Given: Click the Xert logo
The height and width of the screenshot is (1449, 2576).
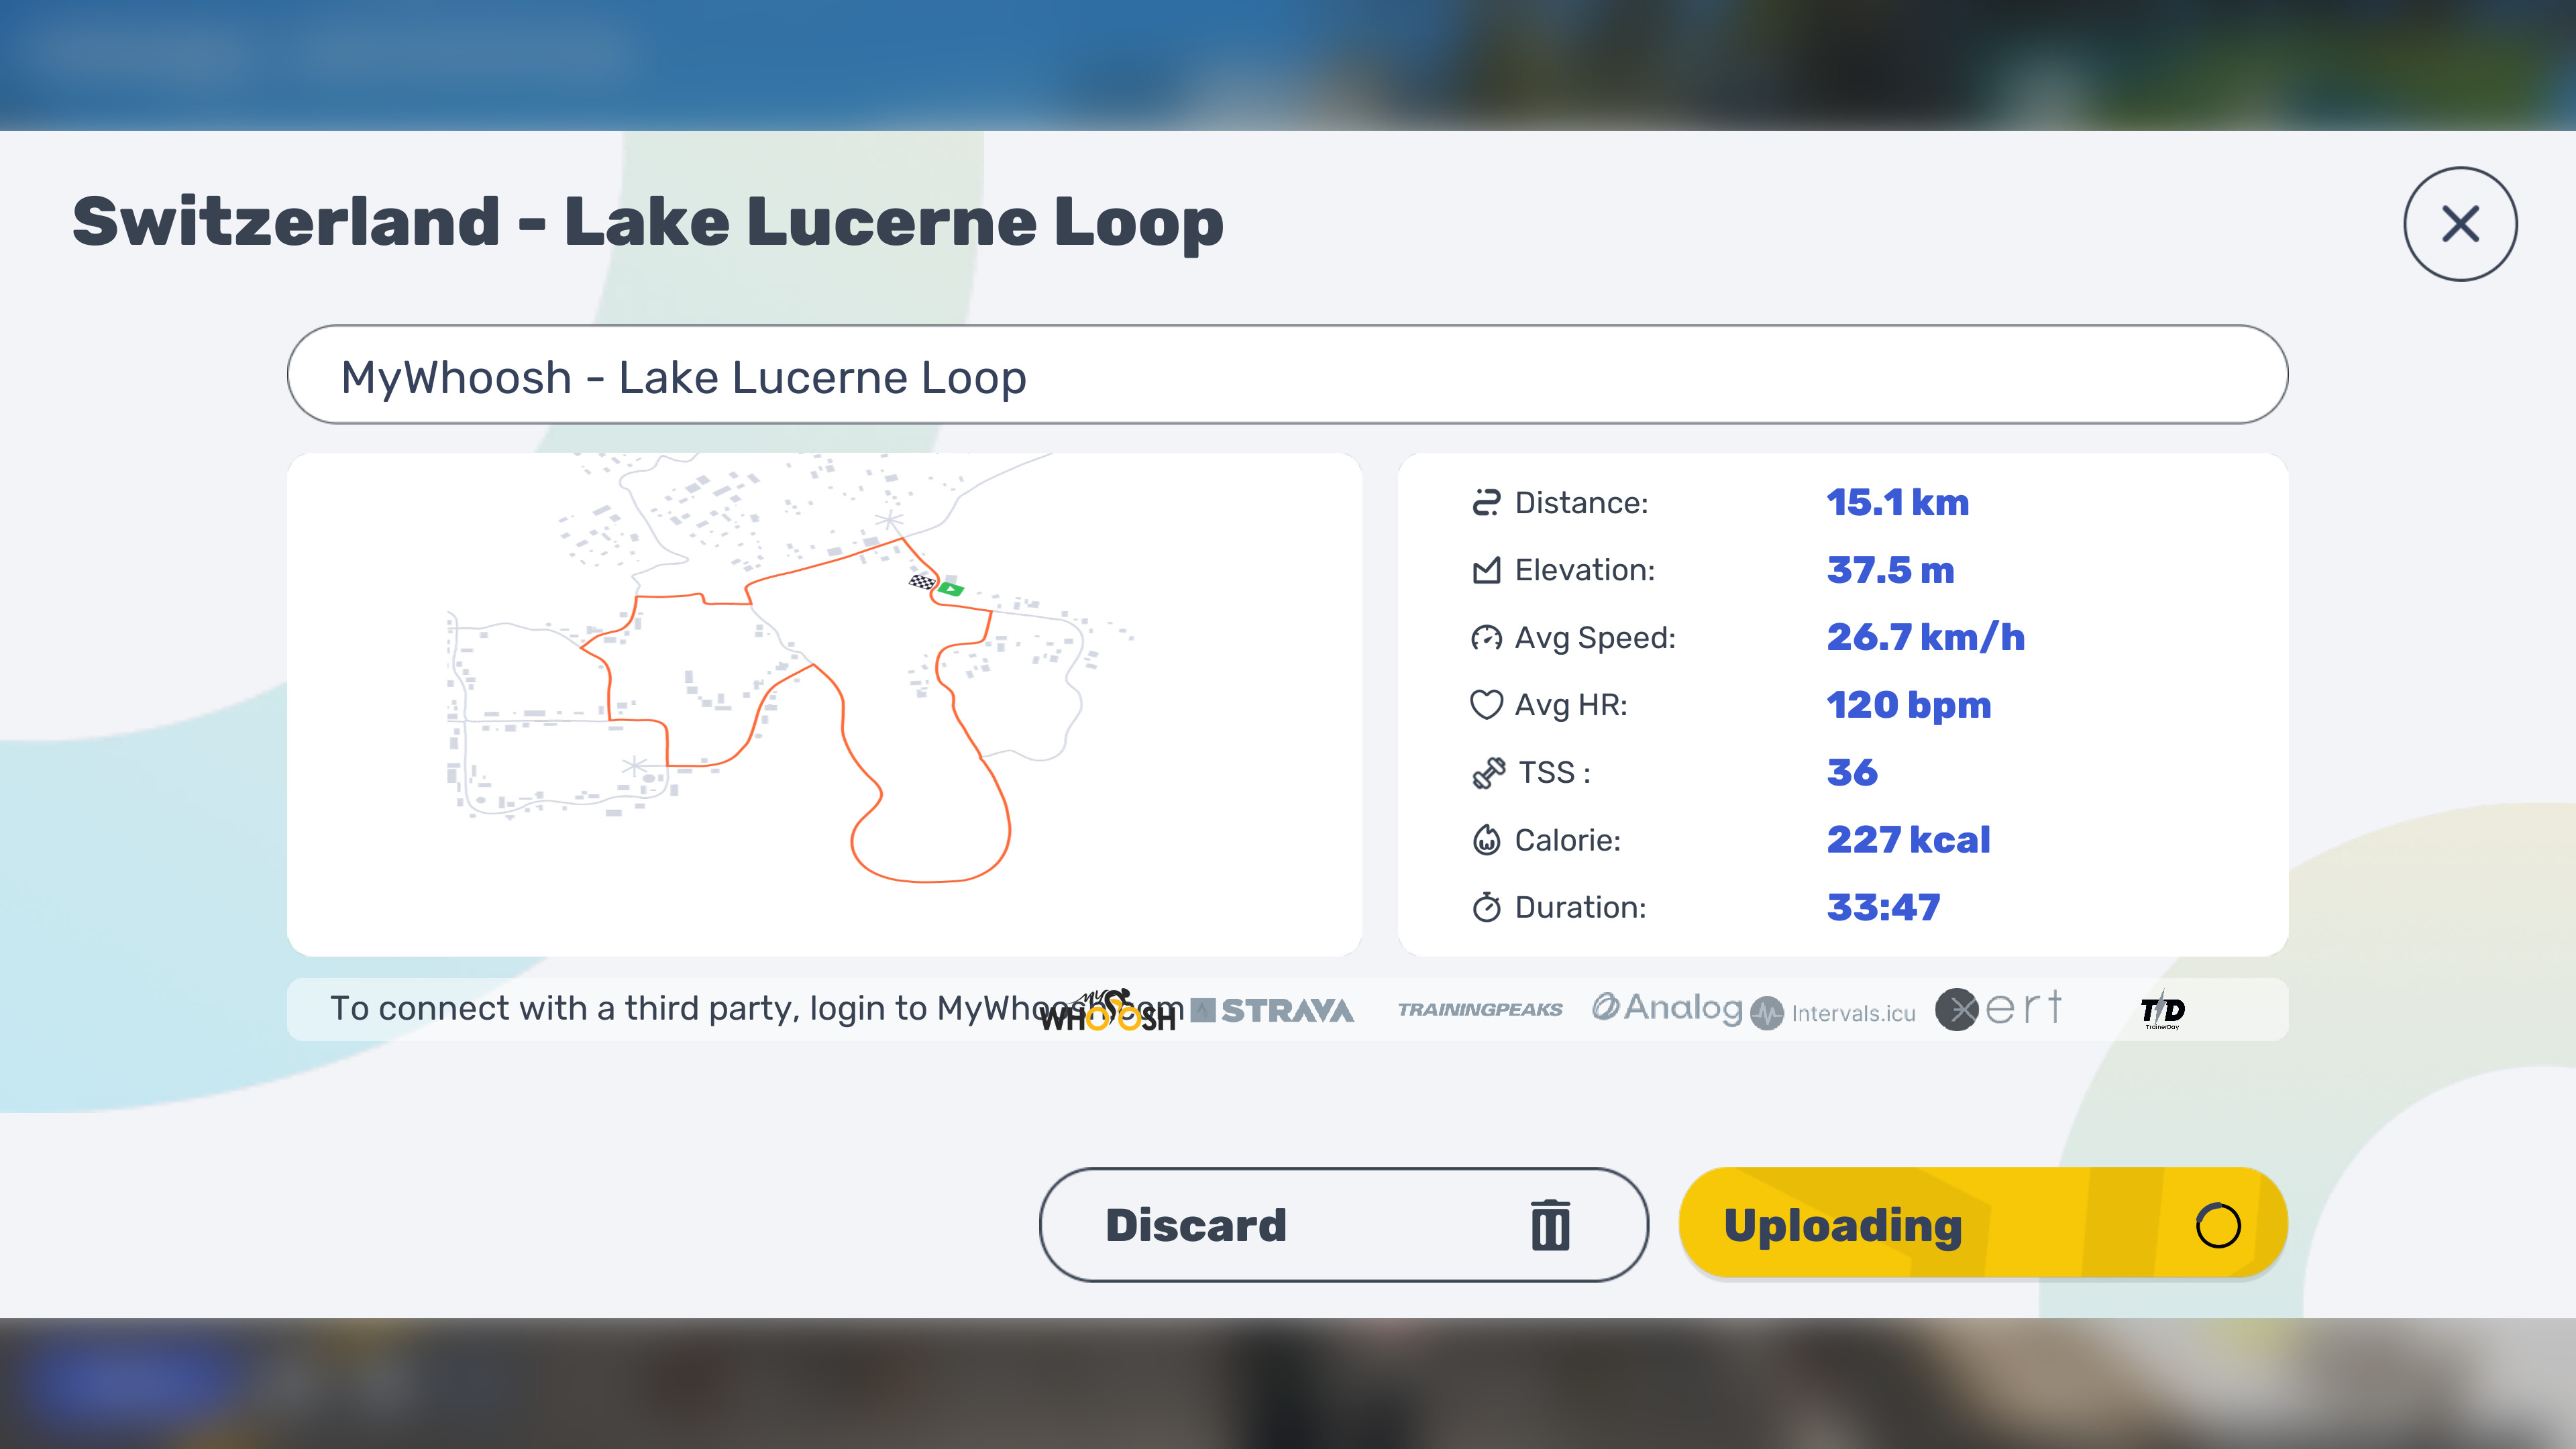Looking at the screenshot, I should [1998, 1009].
